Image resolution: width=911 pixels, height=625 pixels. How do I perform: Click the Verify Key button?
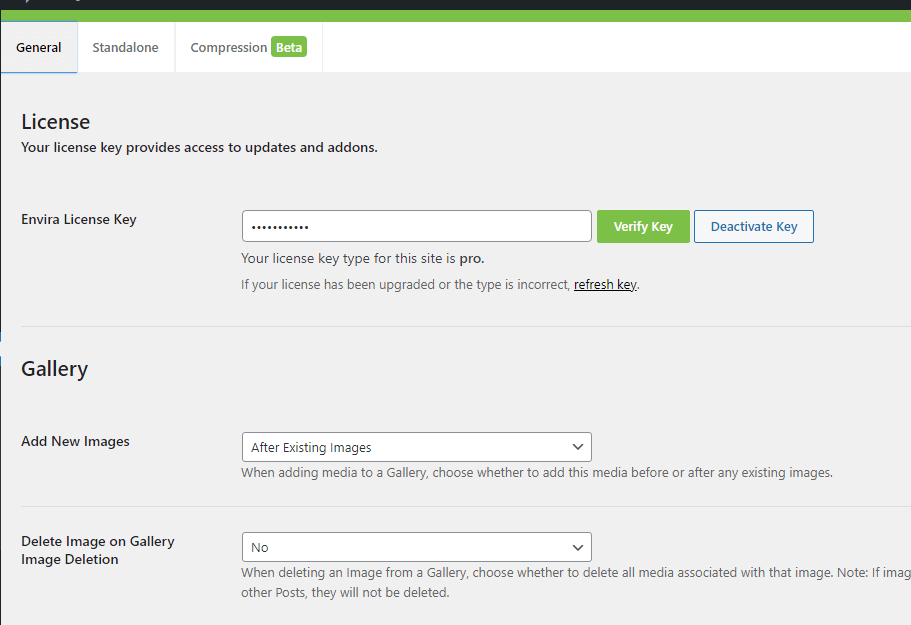643,226
